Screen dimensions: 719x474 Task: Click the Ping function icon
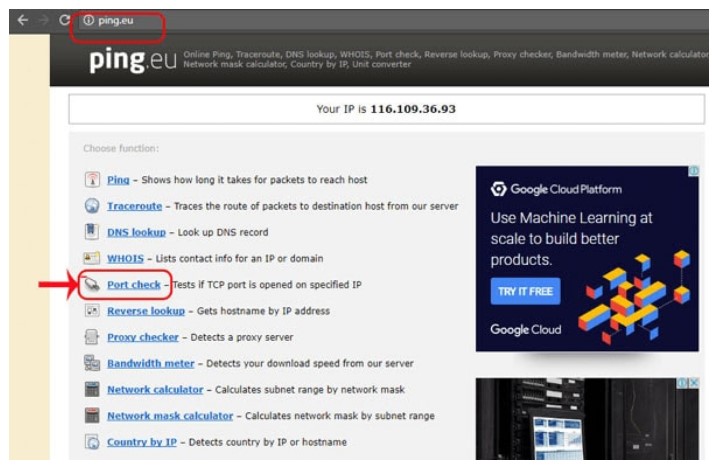pos(91,180)
